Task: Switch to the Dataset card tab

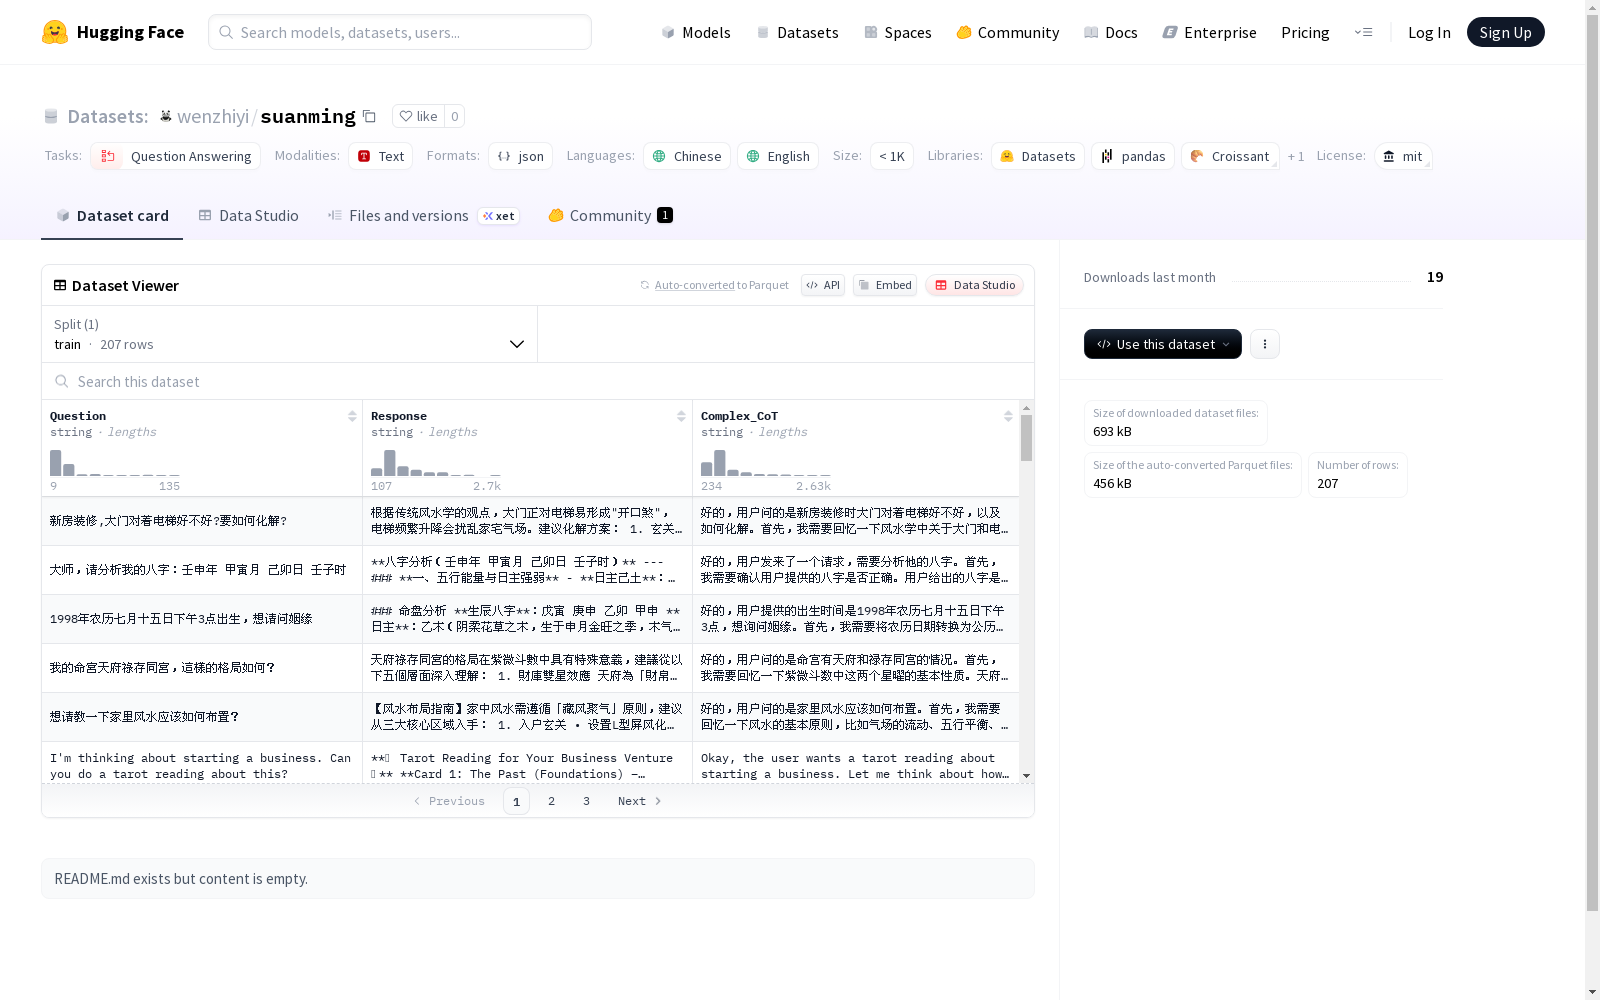Action: [112, 216]
